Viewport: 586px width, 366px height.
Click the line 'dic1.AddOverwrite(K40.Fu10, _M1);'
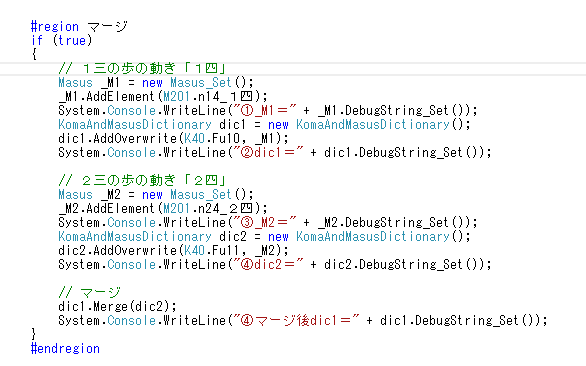pos(173,138)
